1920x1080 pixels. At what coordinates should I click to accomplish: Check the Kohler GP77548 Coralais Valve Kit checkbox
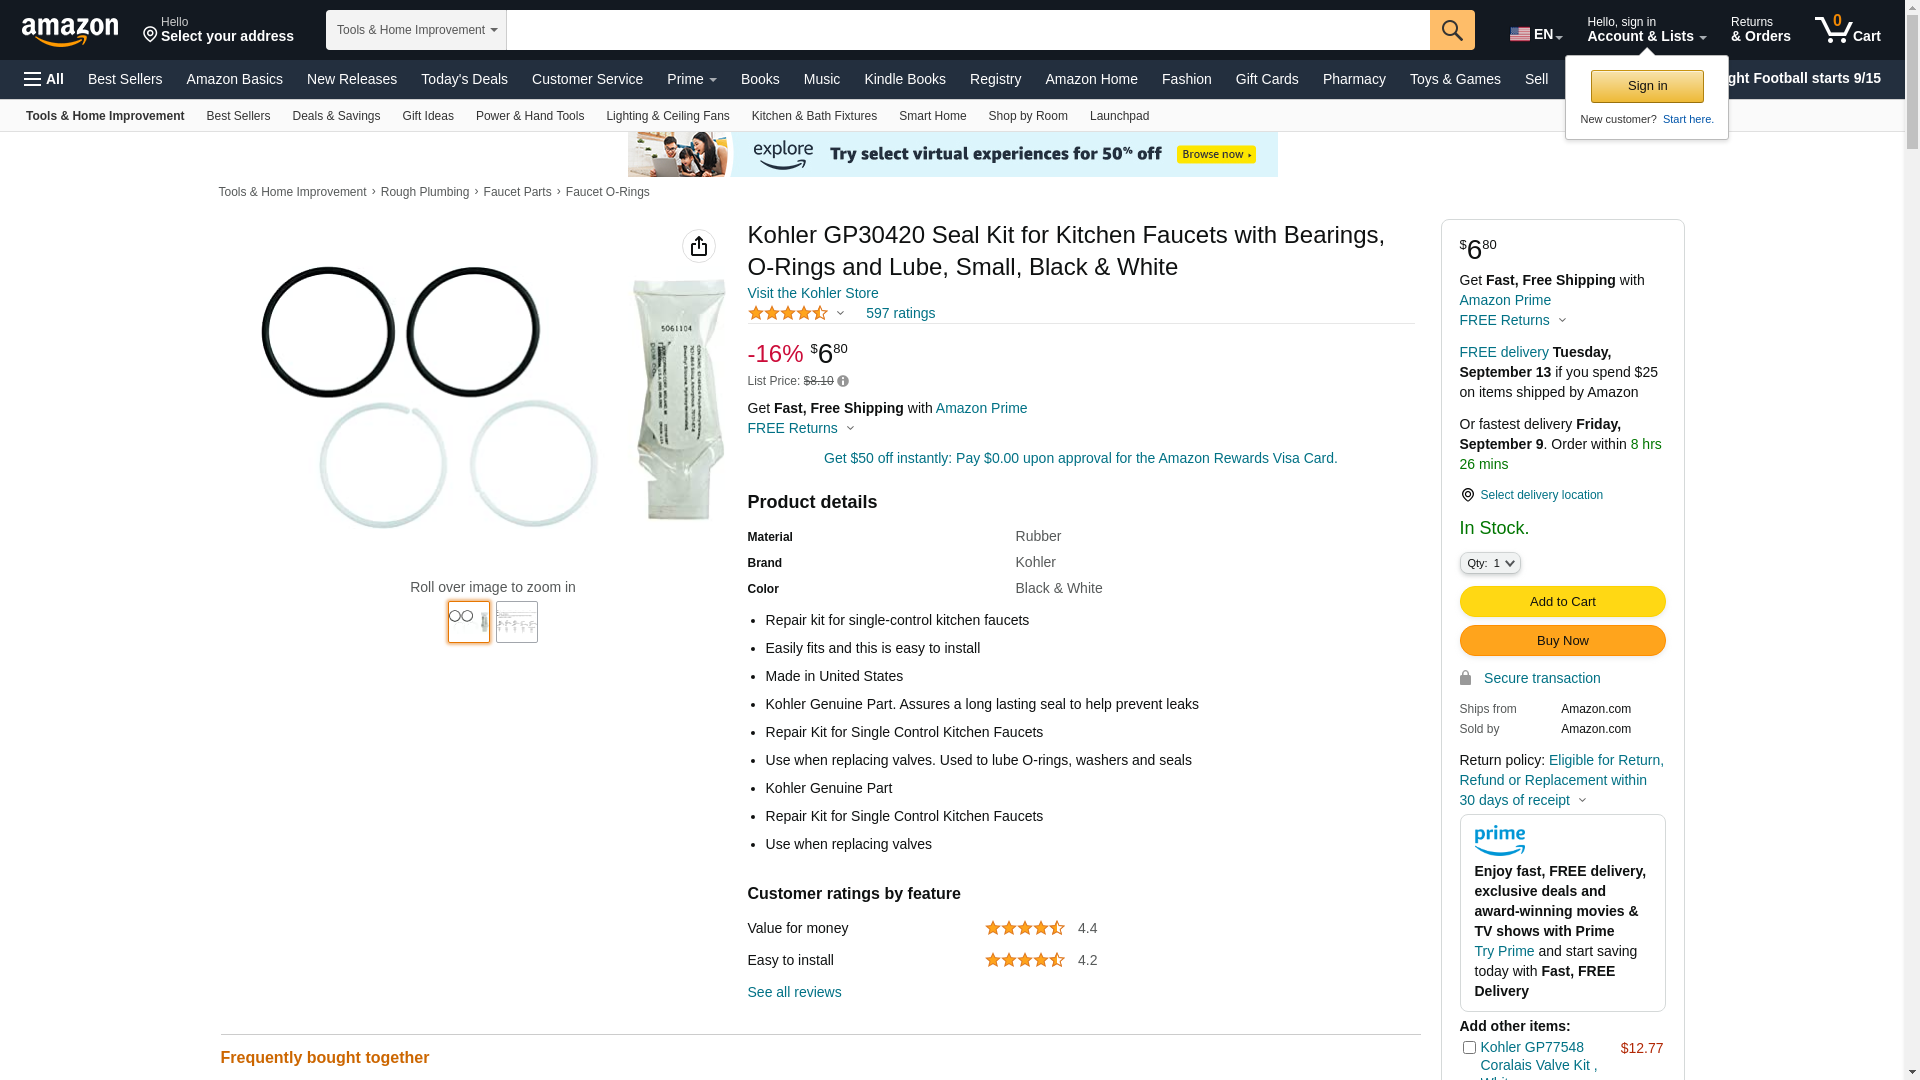point(1469,1048)
